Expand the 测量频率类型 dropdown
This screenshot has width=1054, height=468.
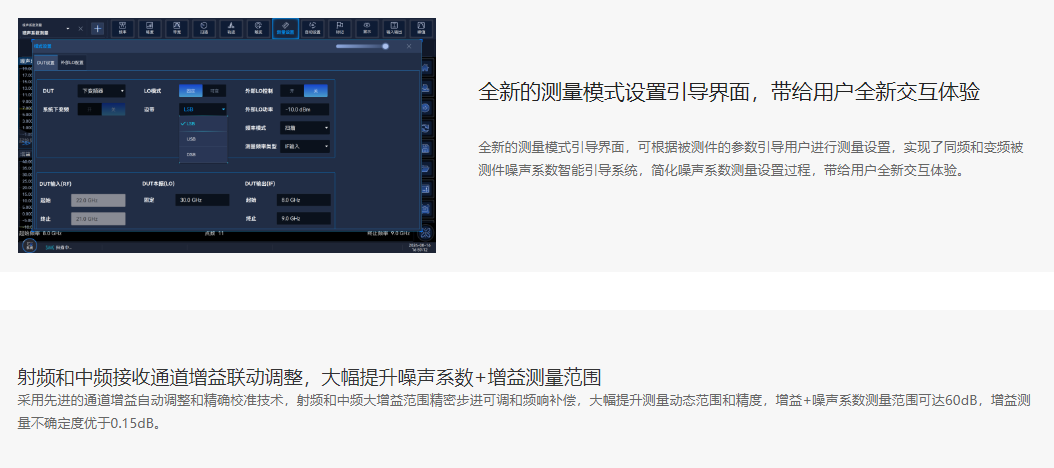click(x=305, y=146)
